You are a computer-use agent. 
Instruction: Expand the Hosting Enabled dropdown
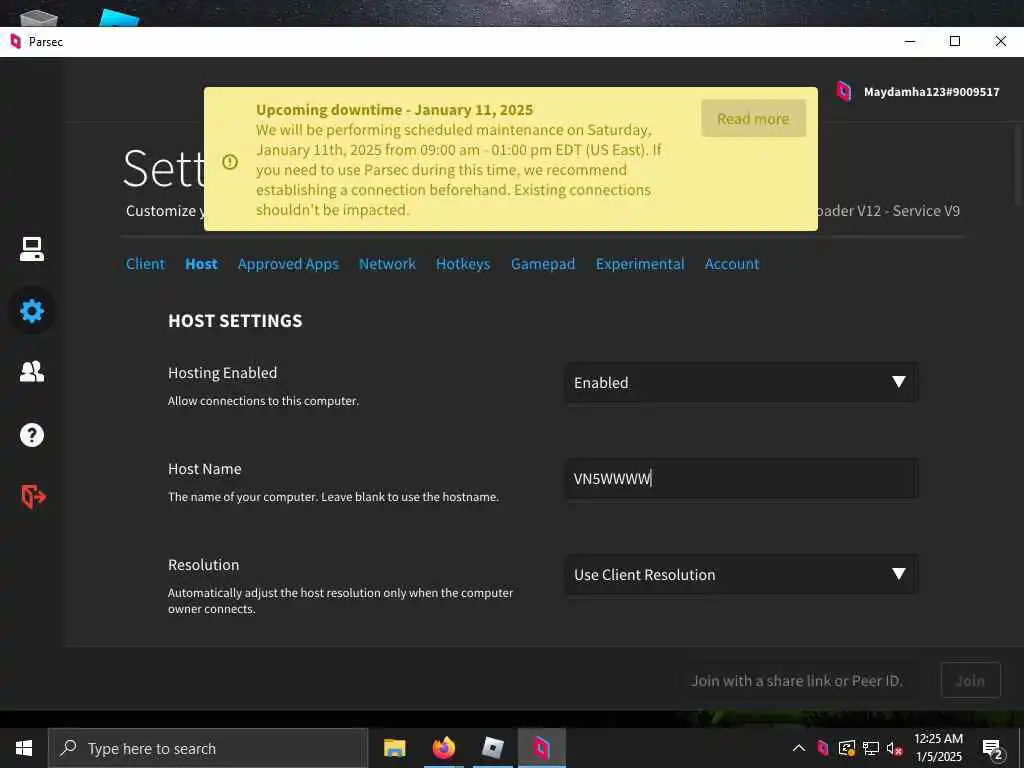pyautogui.click(x=742, y=383)
